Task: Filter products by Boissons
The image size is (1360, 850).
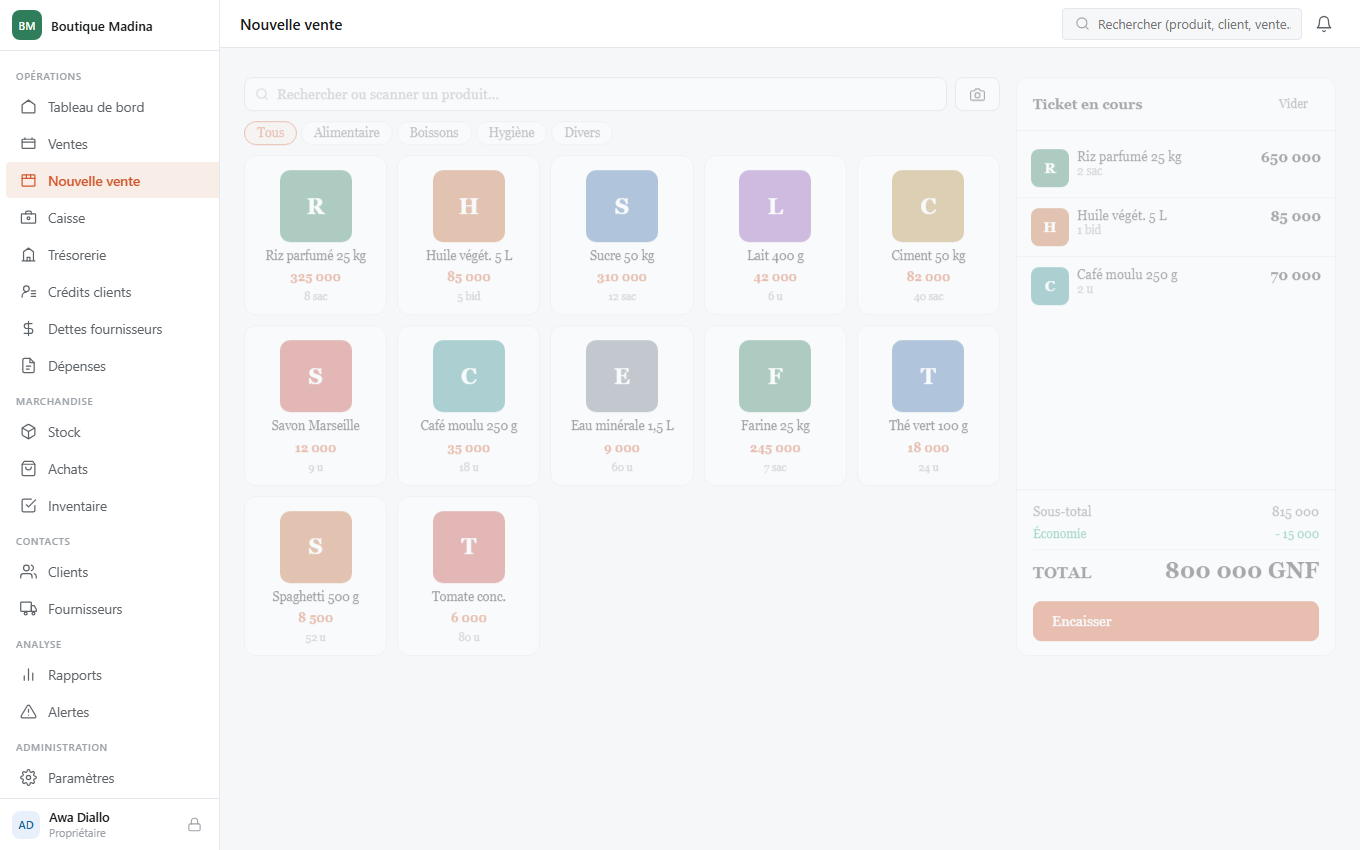Action: tap(434, 133)
